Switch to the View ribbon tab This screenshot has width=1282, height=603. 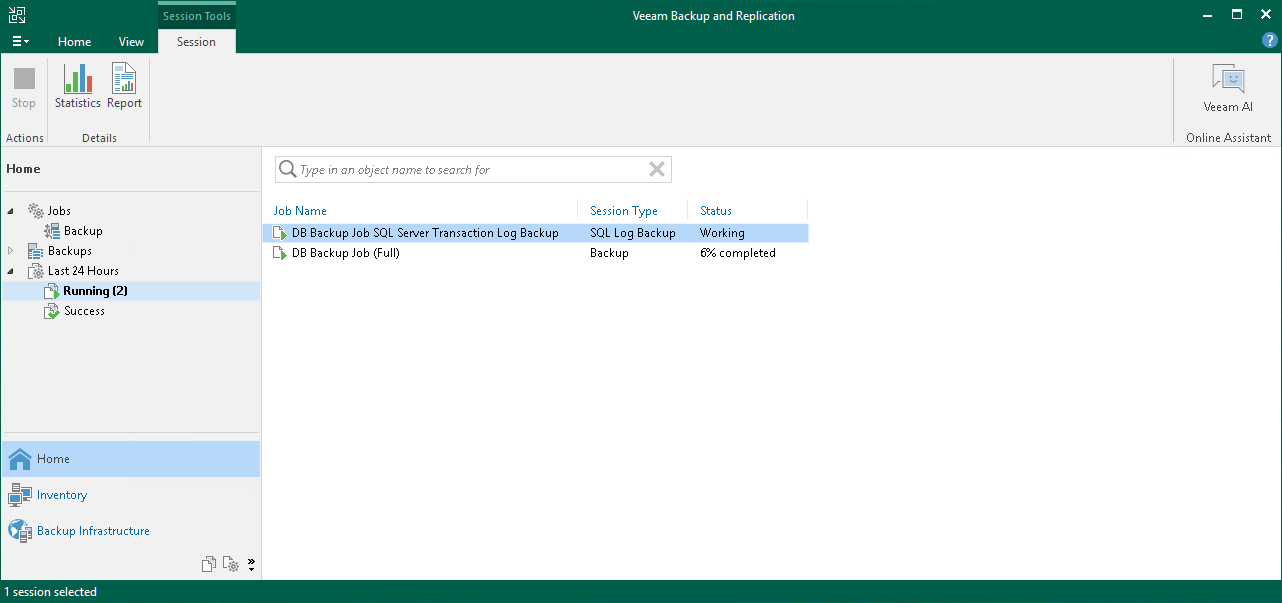point(131,42)
